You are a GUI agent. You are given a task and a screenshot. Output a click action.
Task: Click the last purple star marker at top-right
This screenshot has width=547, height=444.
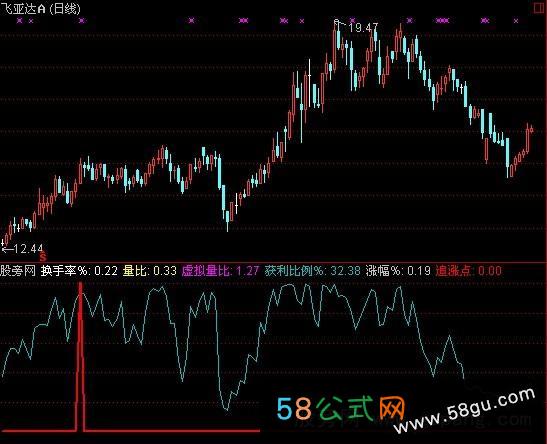coord(516,21)
